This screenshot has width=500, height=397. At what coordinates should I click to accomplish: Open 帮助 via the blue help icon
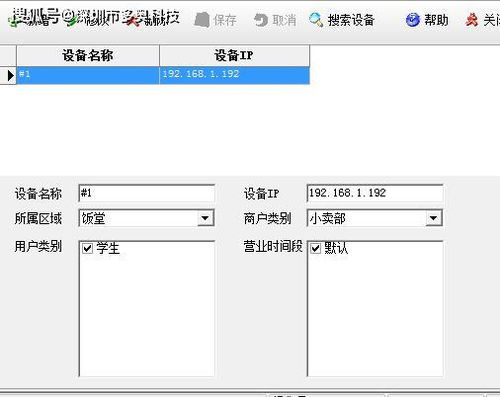[x=413, y=20]
